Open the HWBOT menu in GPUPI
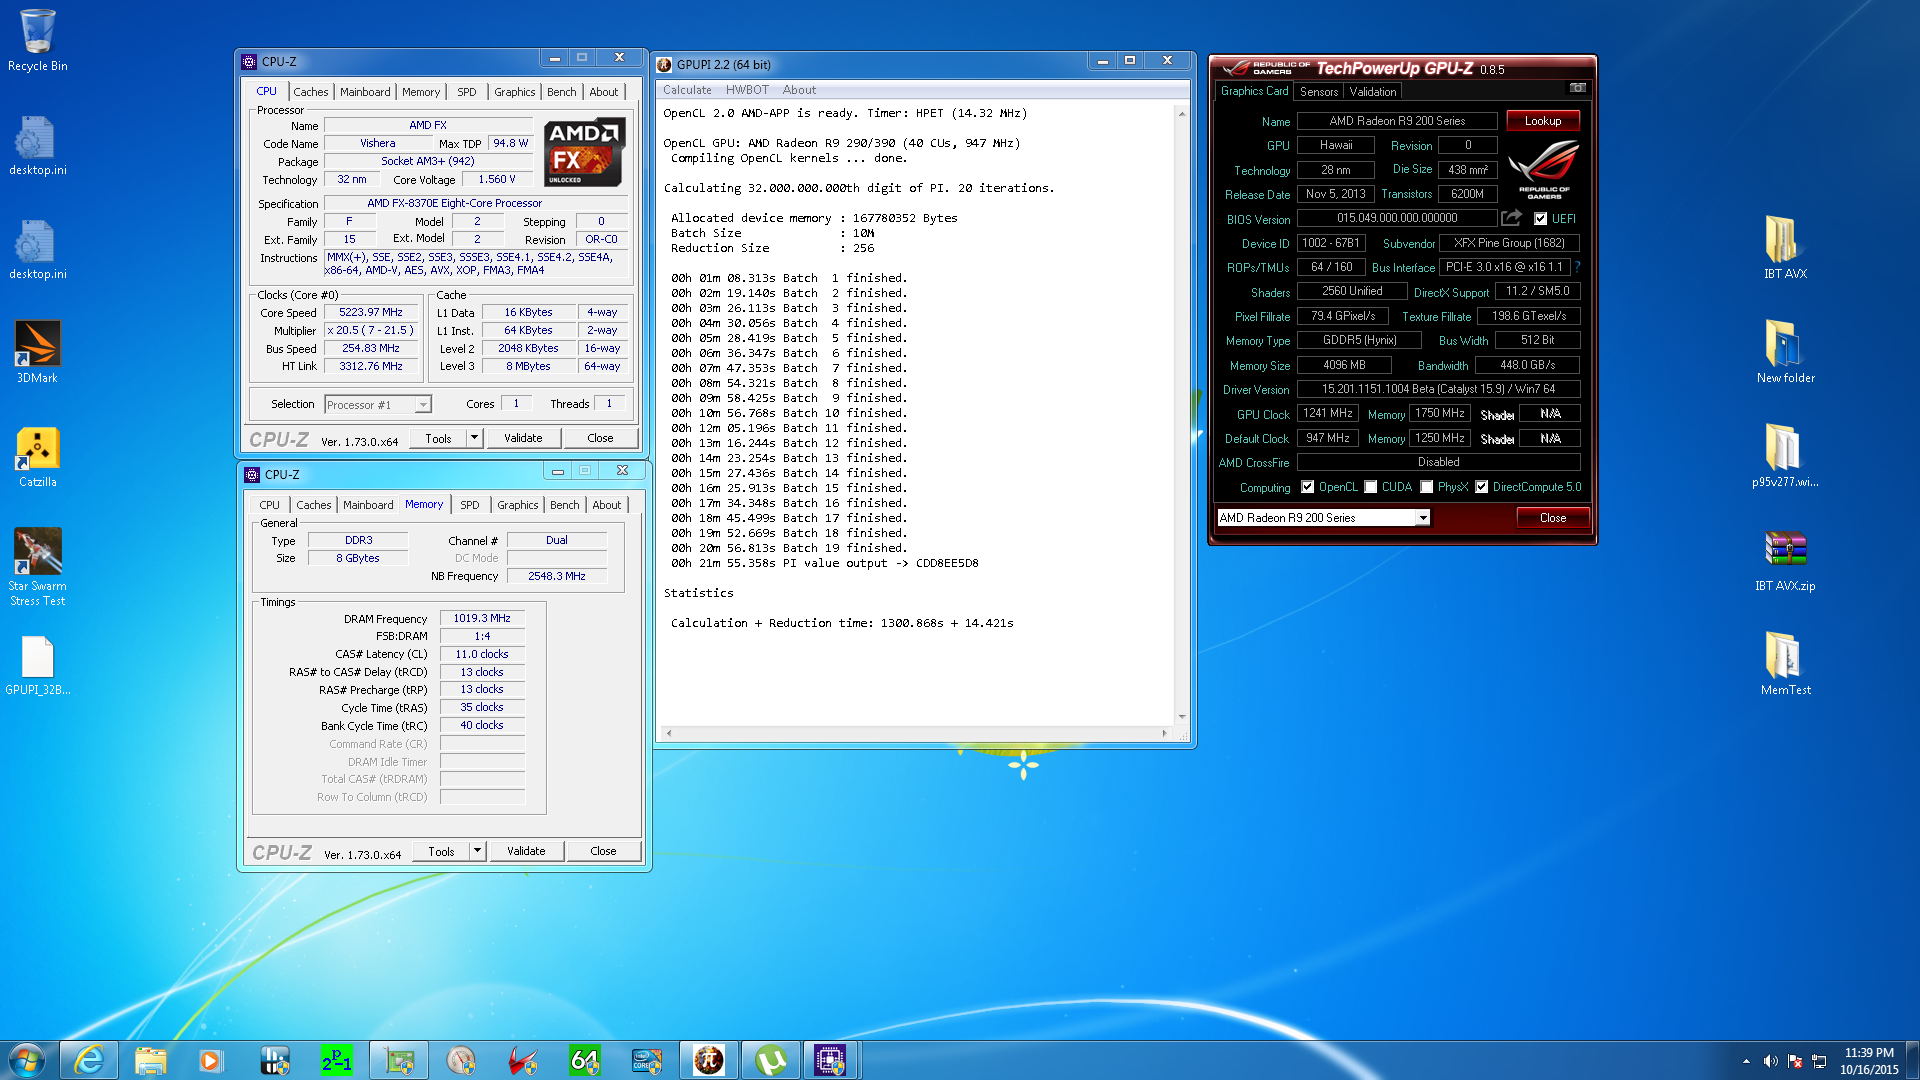 pyautogui.click(x=747, y=90)
